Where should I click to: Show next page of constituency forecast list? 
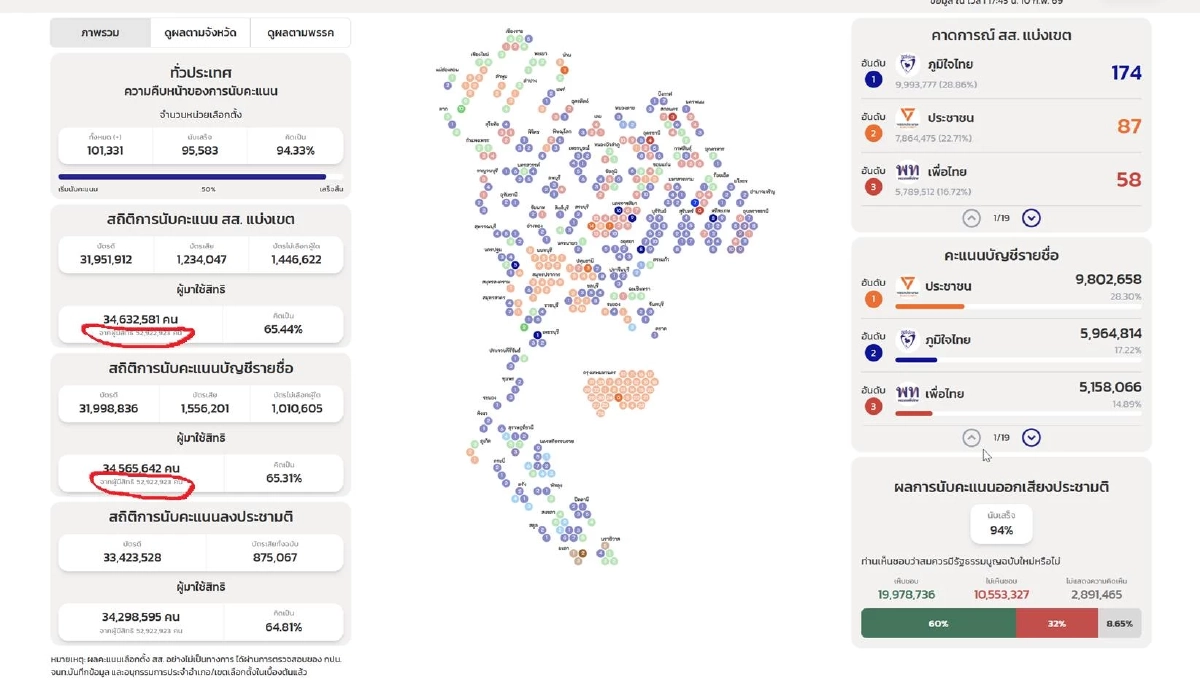[x=1031, y=218]
